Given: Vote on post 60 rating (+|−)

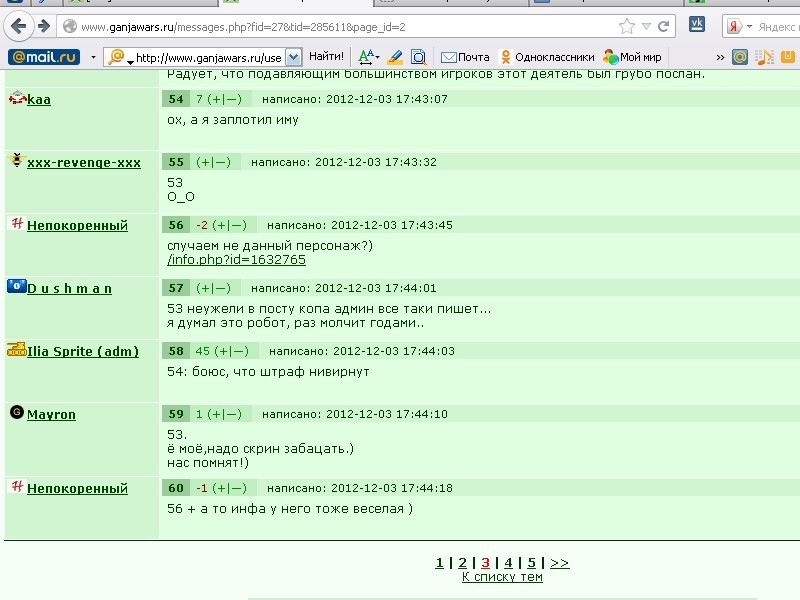Looking at the screenshot, I should coord(230,488).
